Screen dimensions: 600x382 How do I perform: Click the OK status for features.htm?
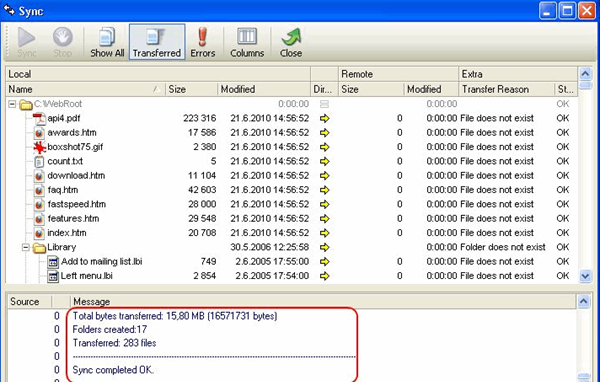pos(562,219)
